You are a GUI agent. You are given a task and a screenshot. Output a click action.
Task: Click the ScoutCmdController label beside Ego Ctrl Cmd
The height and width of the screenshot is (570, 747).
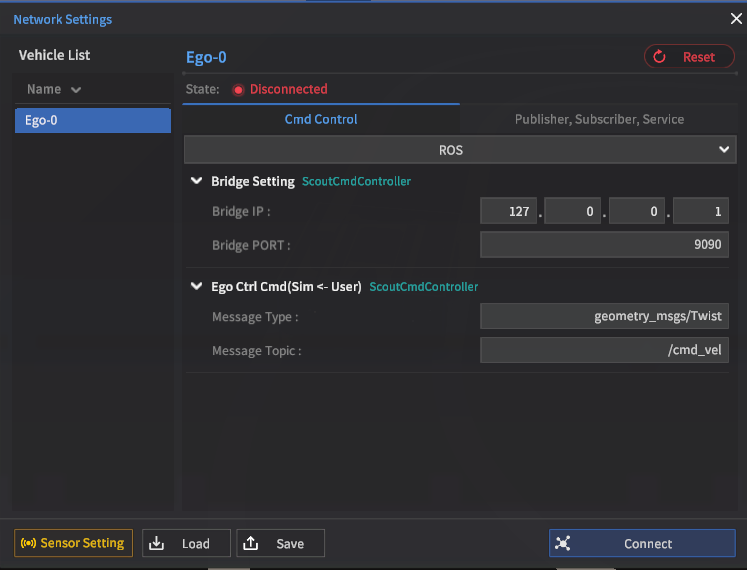(x=424, y=286)
